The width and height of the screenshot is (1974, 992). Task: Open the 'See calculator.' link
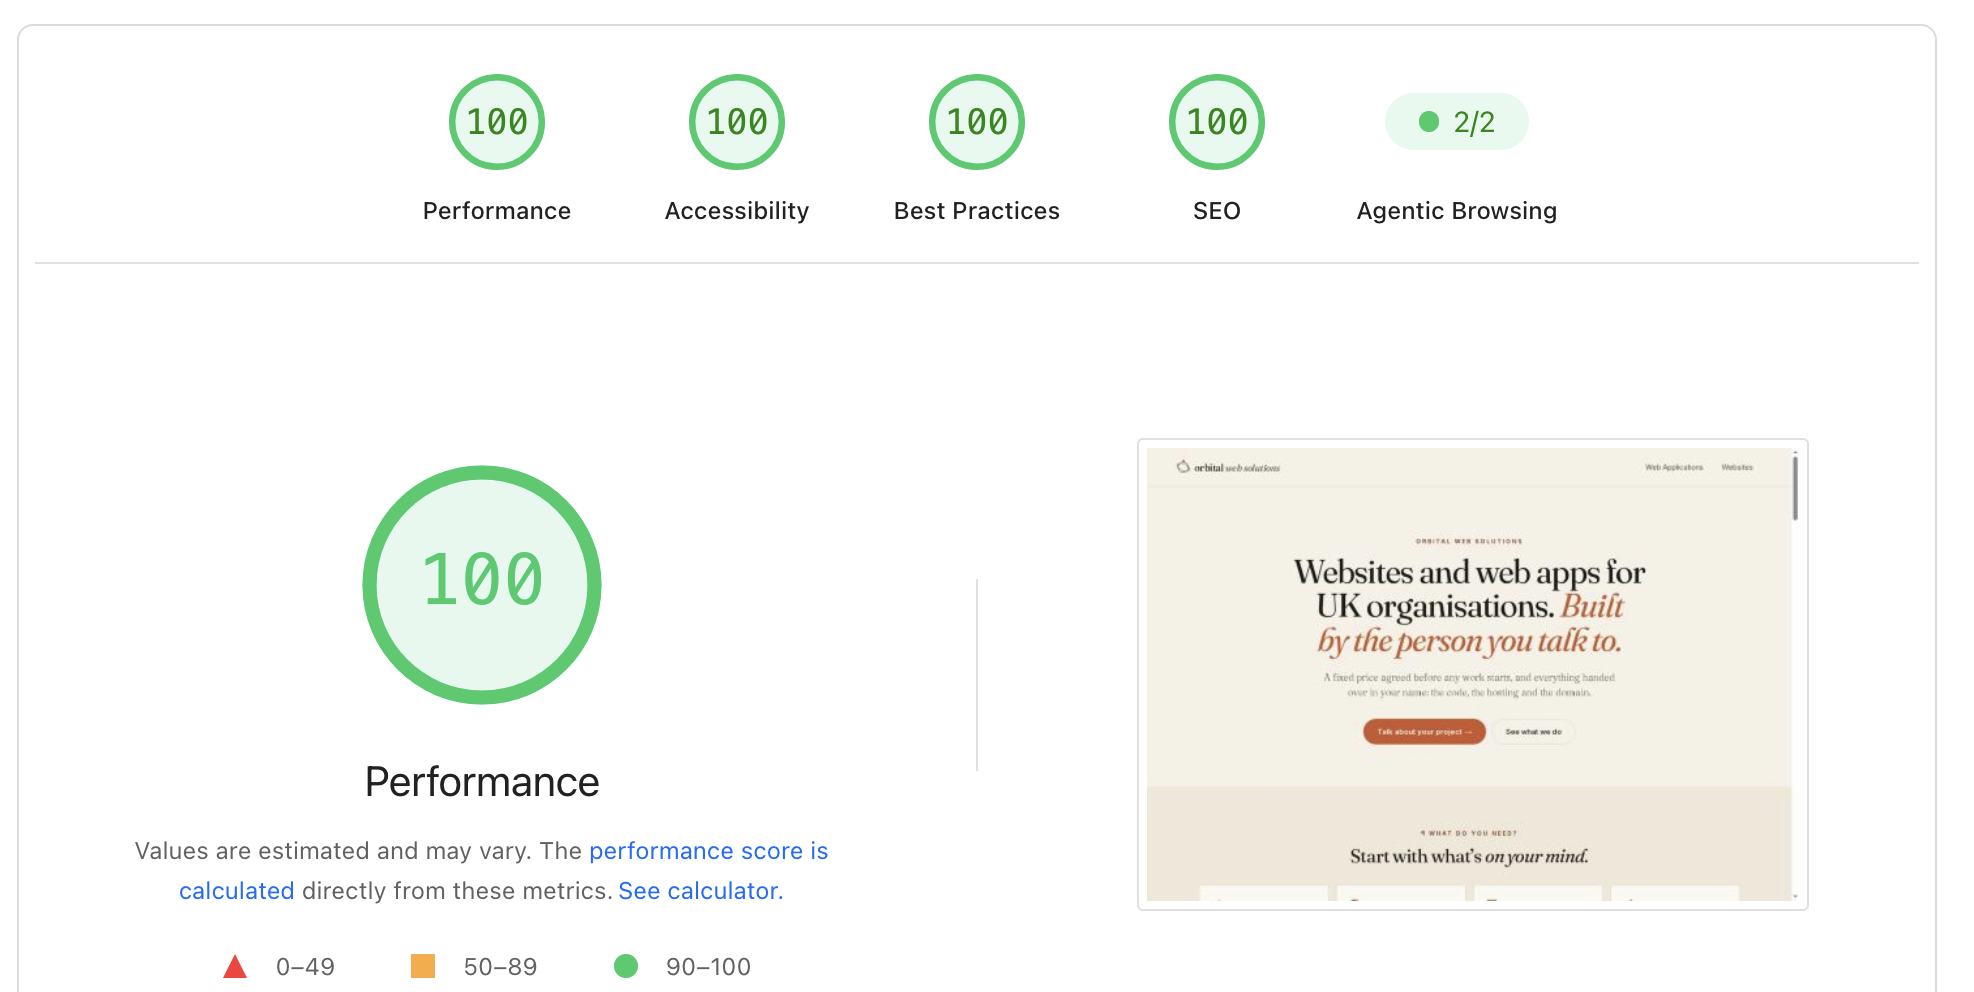point(701,891)
